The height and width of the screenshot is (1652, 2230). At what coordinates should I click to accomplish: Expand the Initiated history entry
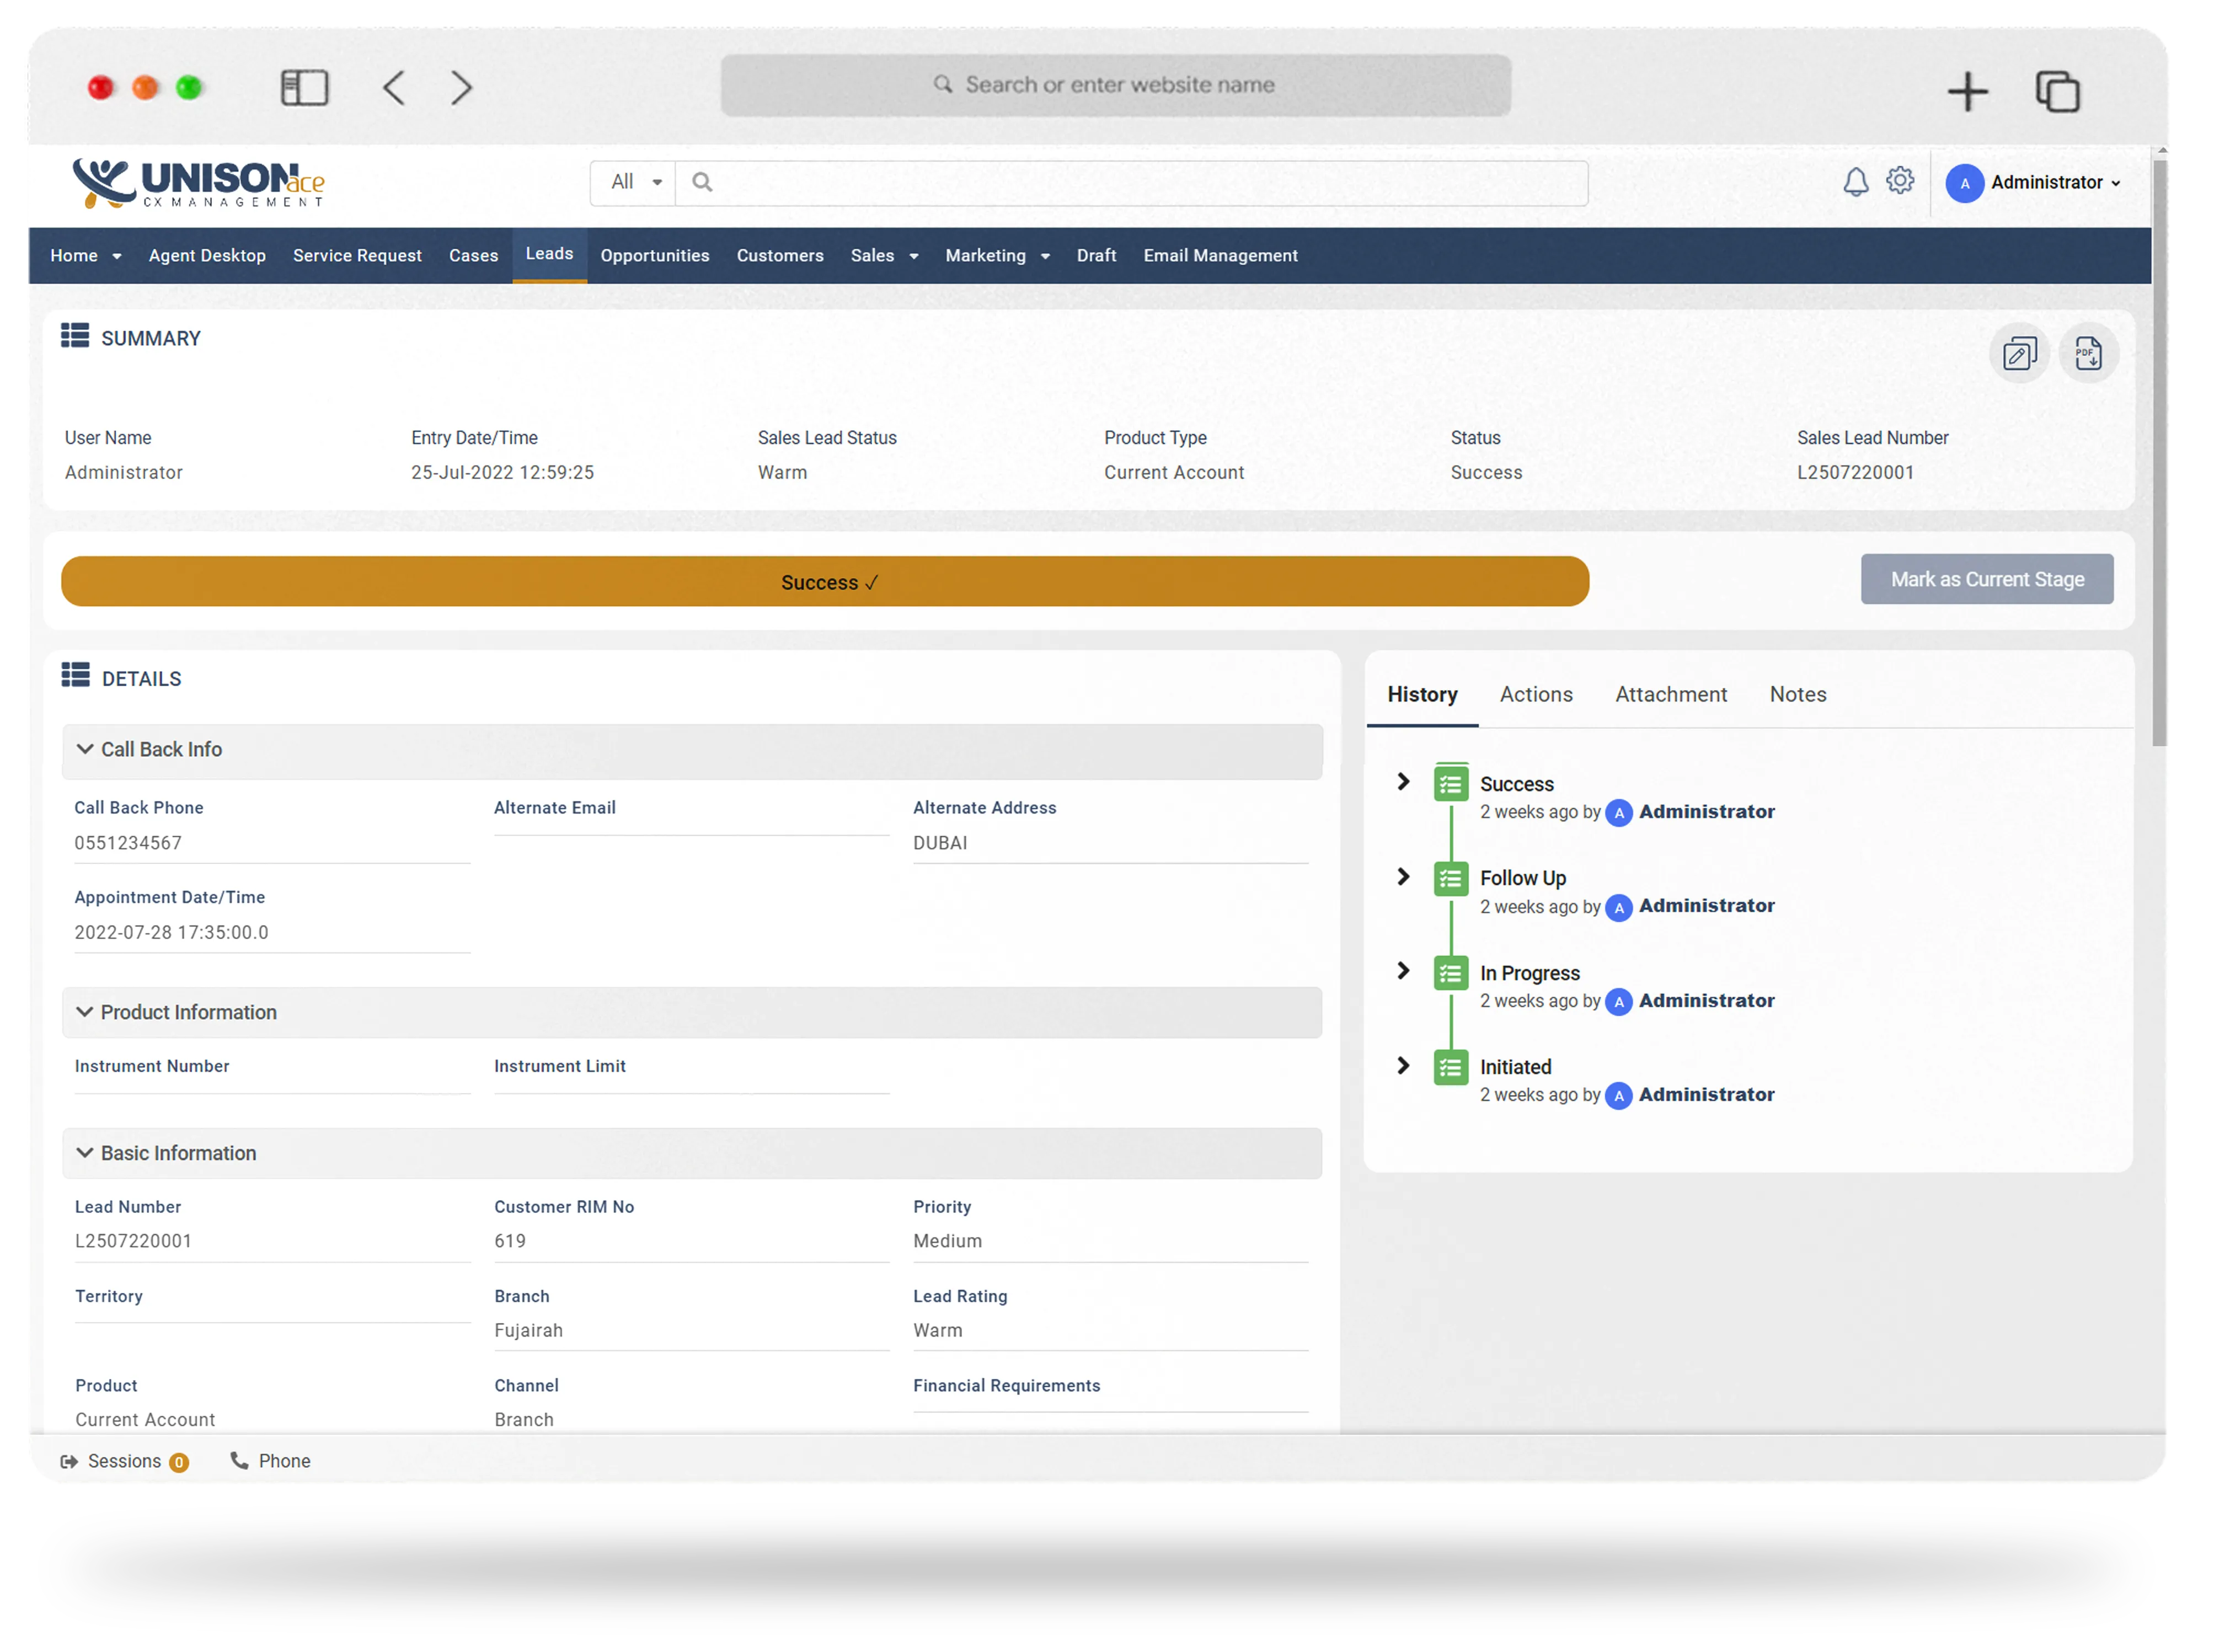1403,1066
